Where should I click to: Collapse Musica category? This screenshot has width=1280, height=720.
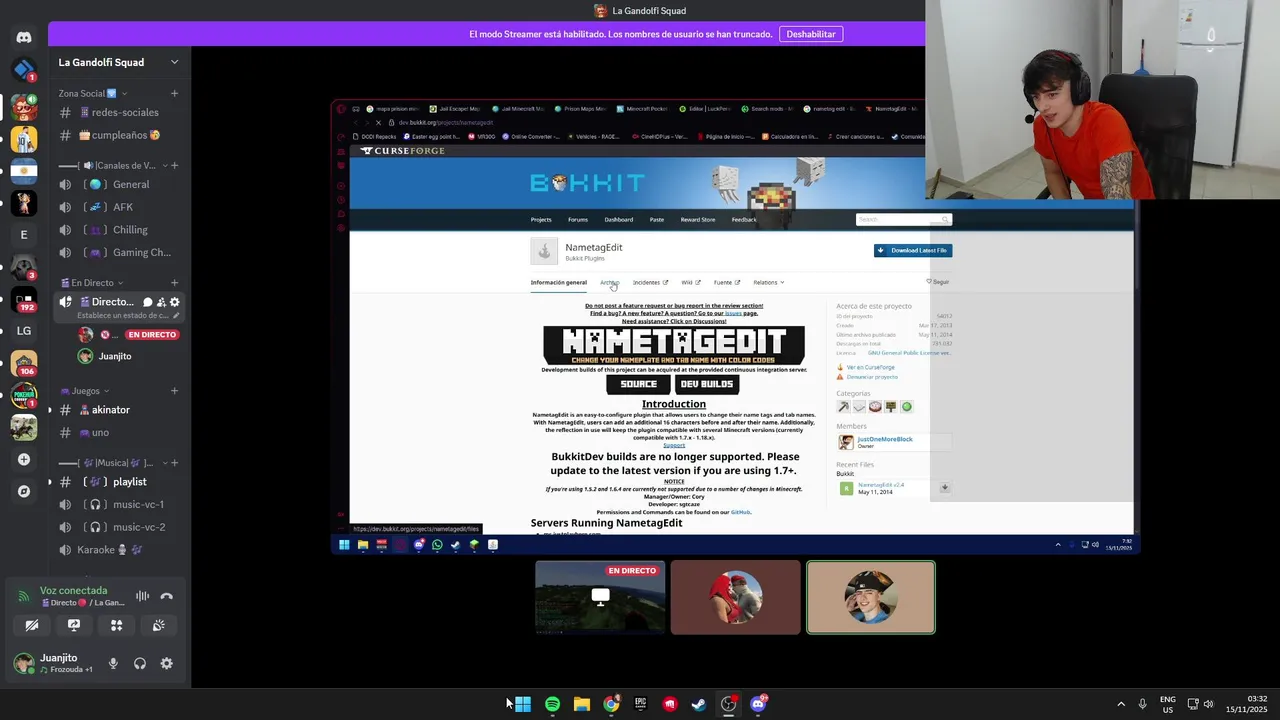(112, 463)
